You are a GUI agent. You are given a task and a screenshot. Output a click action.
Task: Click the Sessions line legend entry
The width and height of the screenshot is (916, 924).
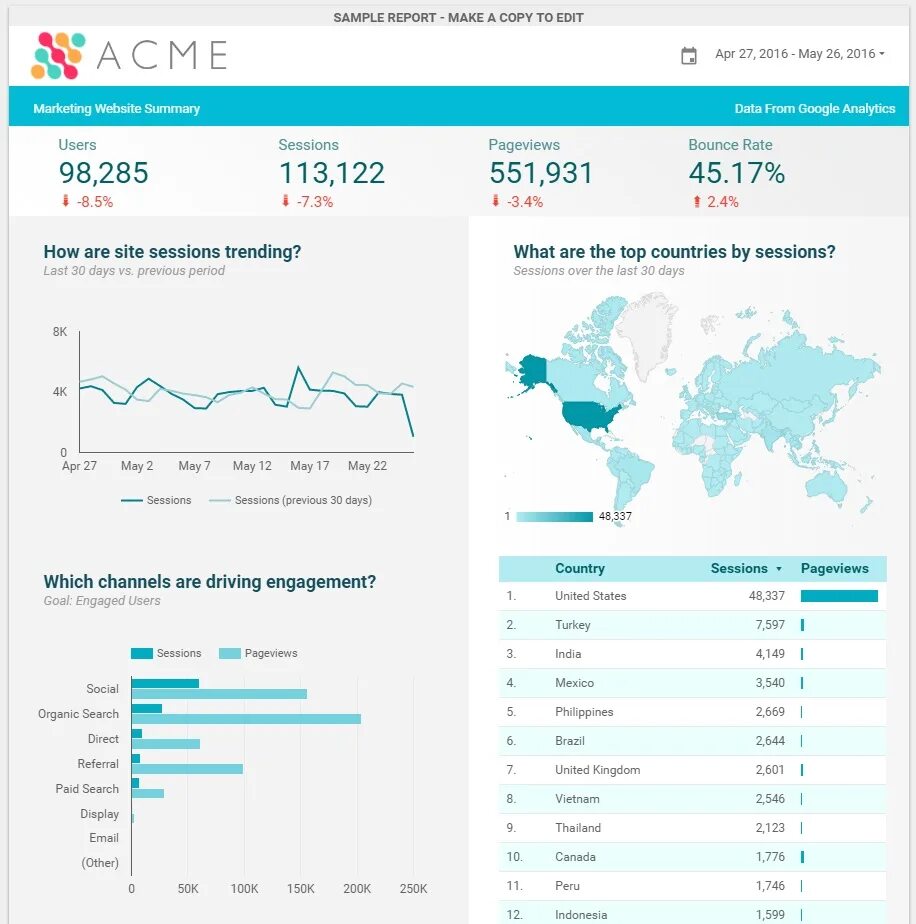click(x=156, y=500)
